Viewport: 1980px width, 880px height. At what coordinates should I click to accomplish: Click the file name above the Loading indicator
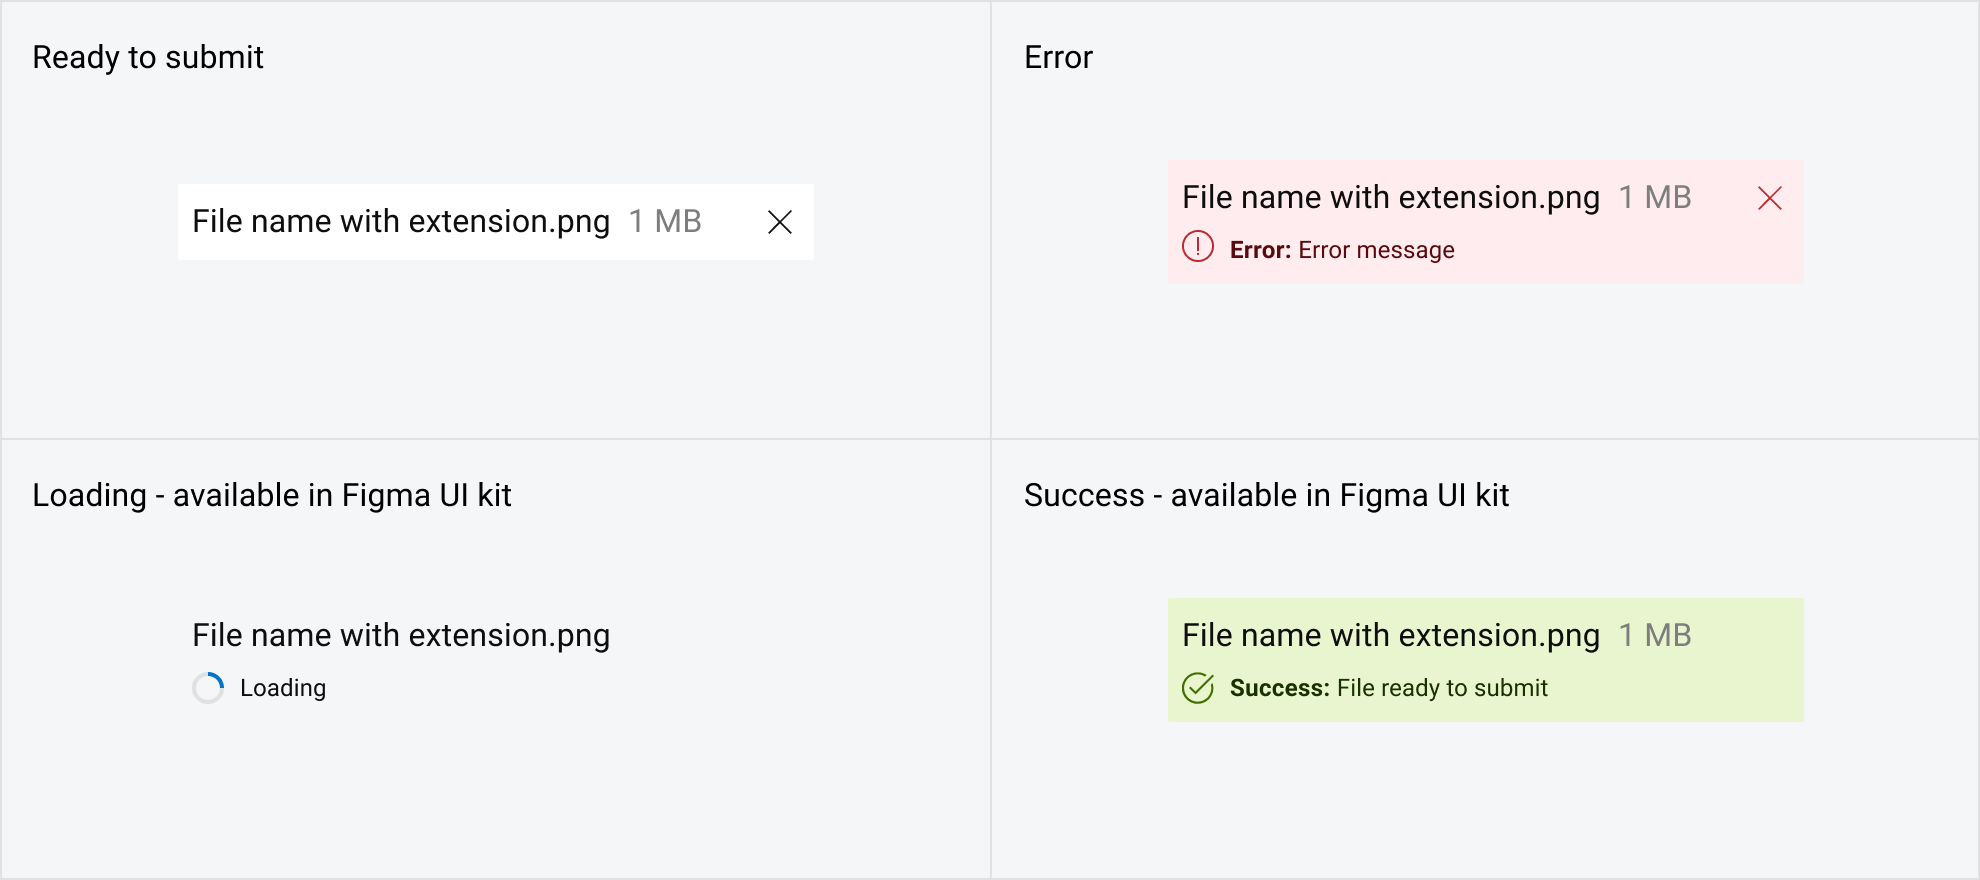[x=401, y=635]
